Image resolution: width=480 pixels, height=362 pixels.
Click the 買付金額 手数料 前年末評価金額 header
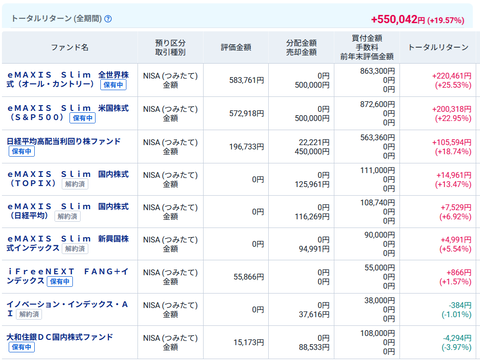point(367,47)
